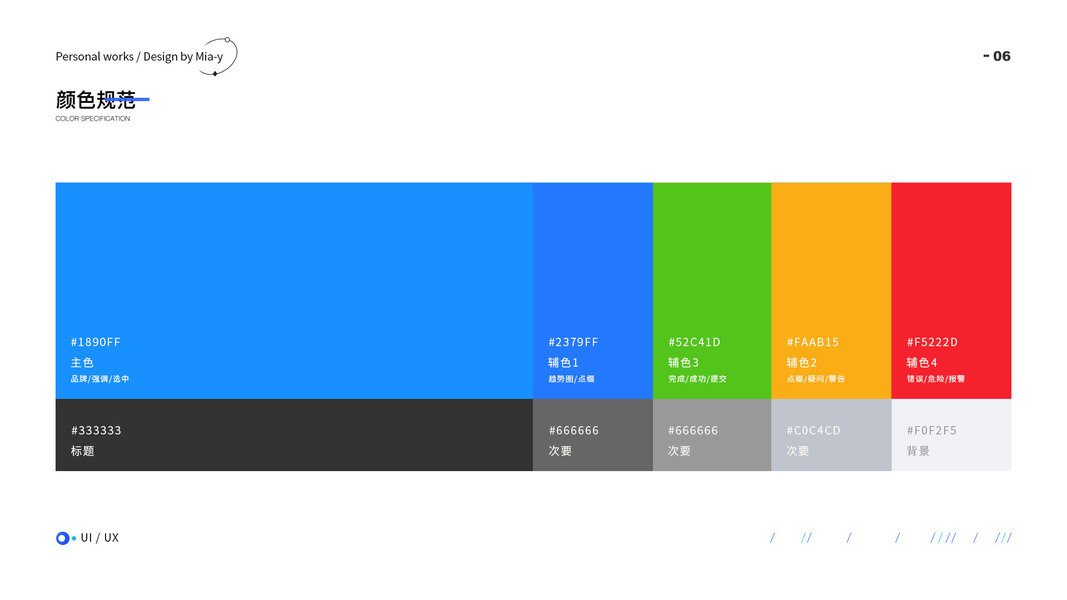Screen dimensions: 1067x600
Task: Click the '- 06' page number
Action: pyautogui.click(x=997, y=56)
